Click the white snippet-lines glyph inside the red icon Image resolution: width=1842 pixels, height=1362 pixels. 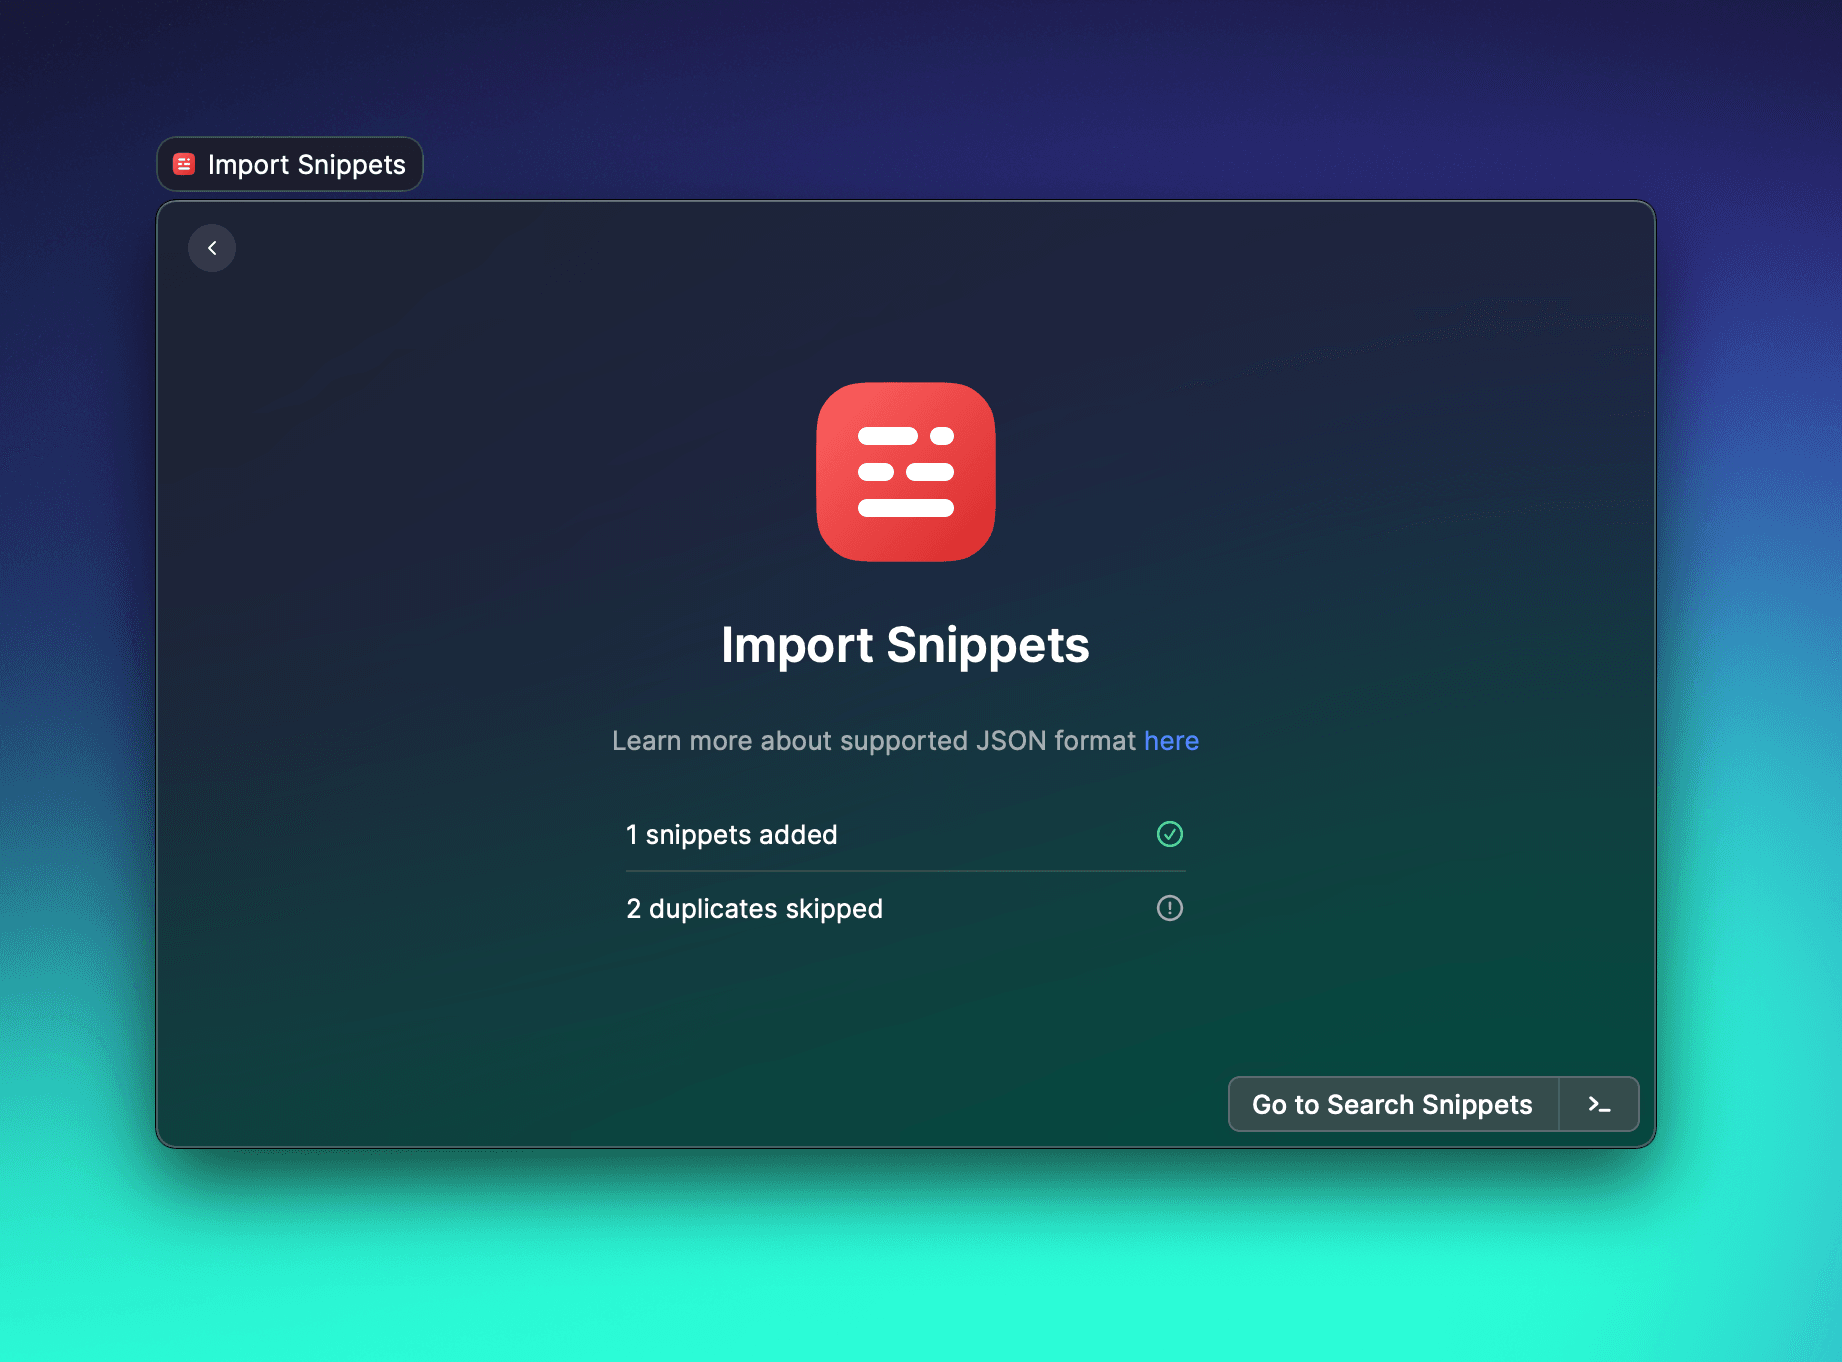pos(905,472)
